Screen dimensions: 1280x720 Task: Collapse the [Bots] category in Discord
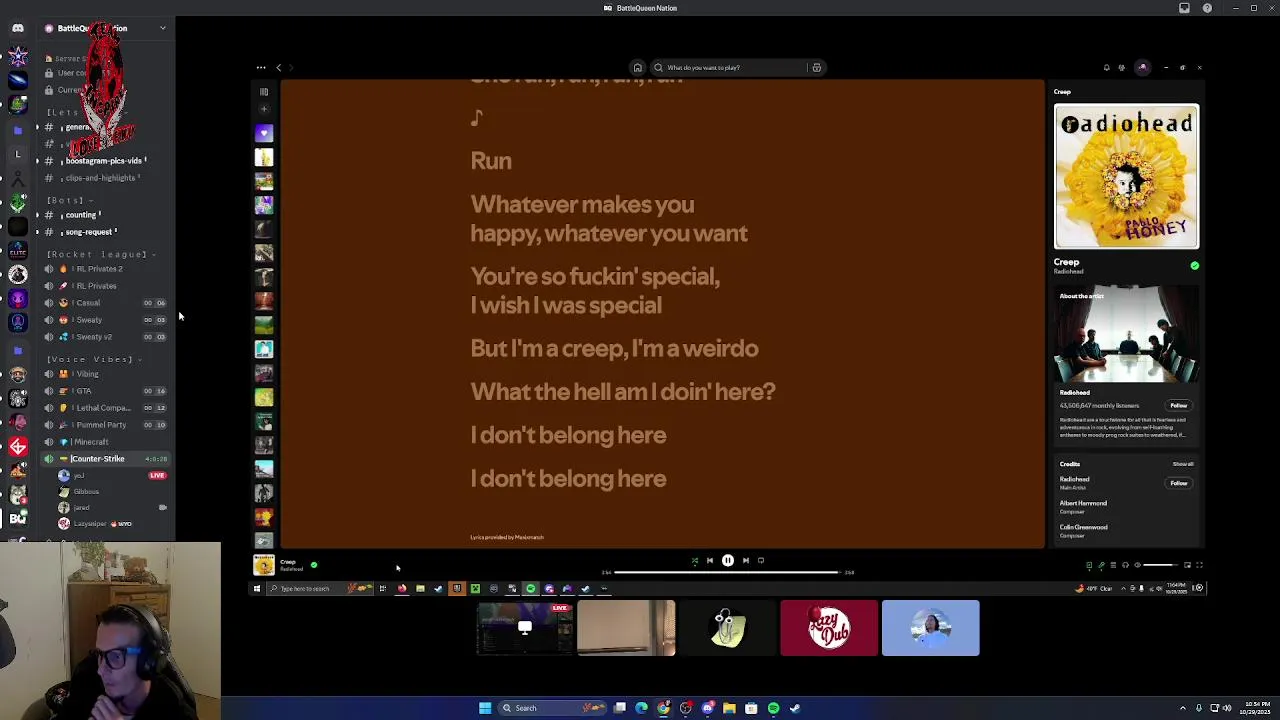click(70, 200)
